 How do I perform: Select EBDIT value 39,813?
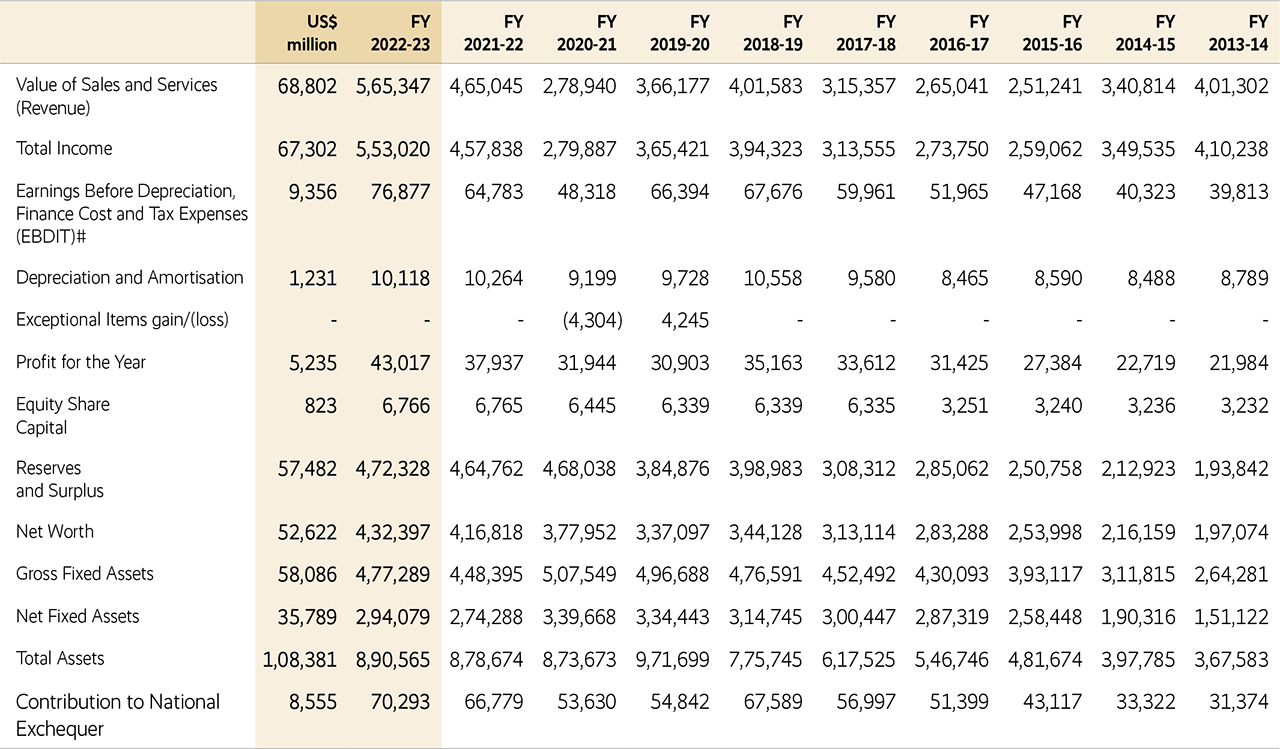pyautogui.click(x=1239, y=192)
